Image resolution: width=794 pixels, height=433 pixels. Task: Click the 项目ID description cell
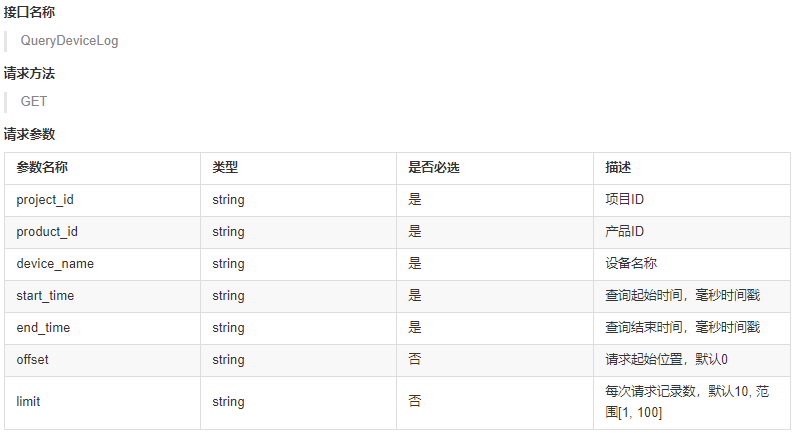[624, 200]
